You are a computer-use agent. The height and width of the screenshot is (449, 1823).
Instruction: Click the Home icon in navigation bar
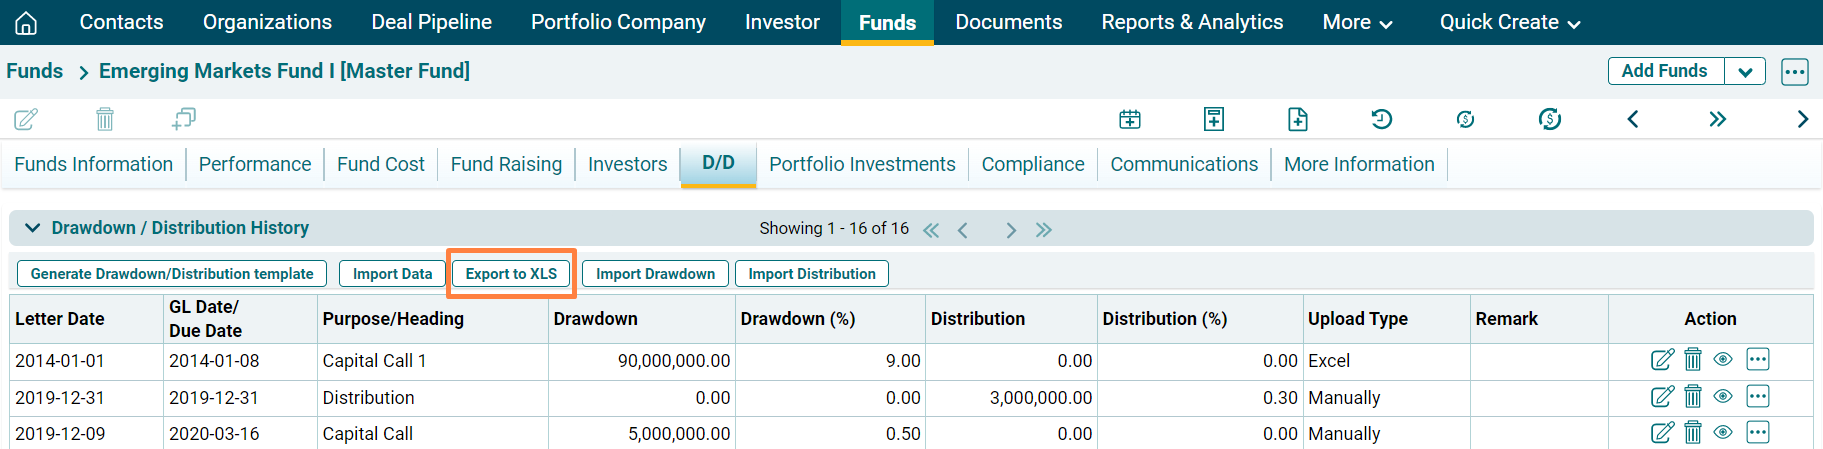[x=26, y=22]
